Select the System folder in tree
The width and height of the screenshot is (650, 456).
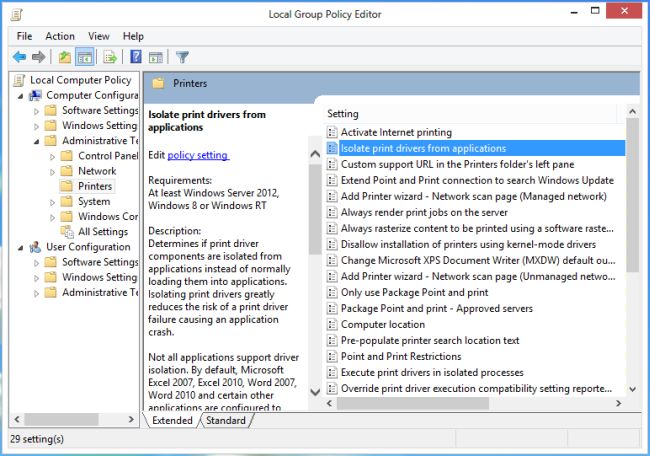[94, 201]
